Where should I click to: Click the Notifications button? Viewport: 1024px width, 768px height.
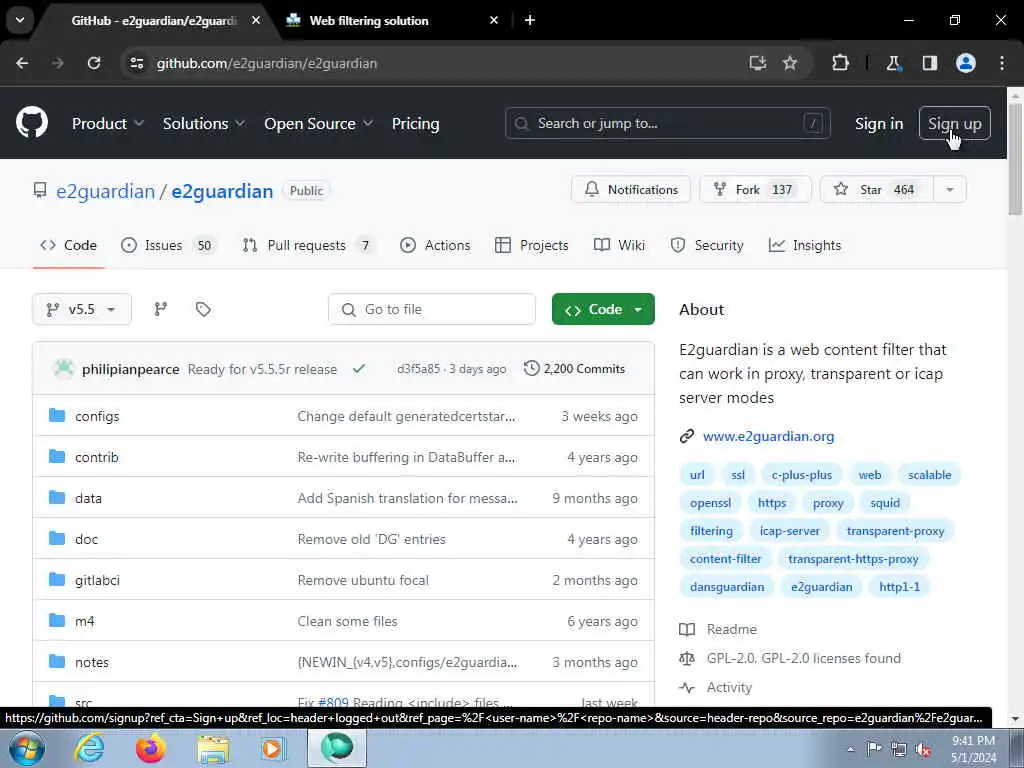tap(631, 189)
